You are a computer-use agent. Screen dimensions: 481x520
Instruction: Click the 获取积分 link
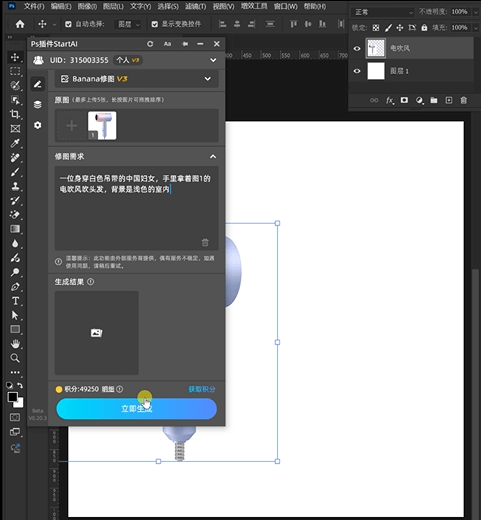click(202, 389)
